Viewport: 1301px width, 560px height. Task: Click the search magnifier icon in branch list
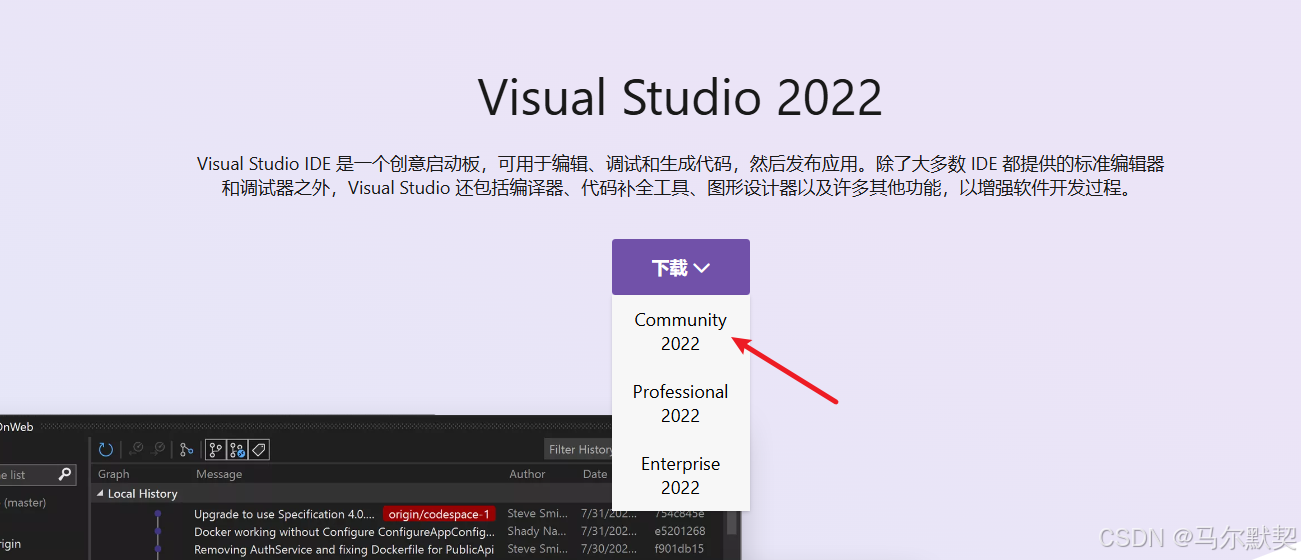65,474
